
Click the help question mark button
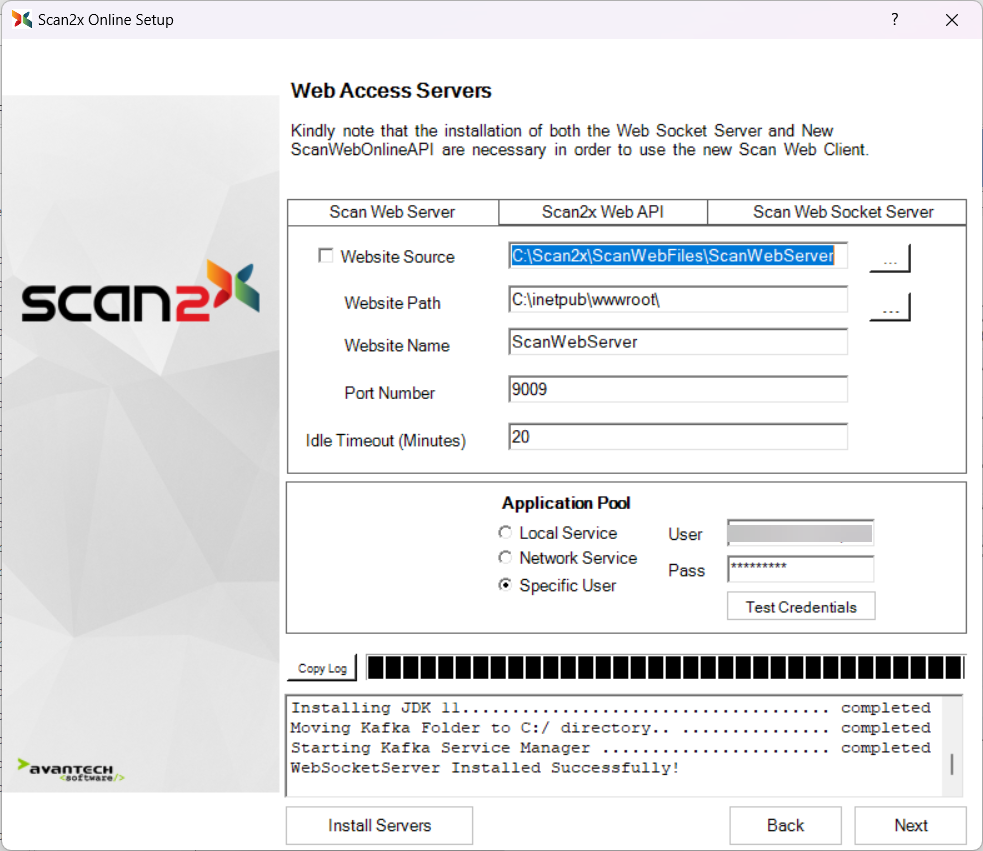pos(894,19)
